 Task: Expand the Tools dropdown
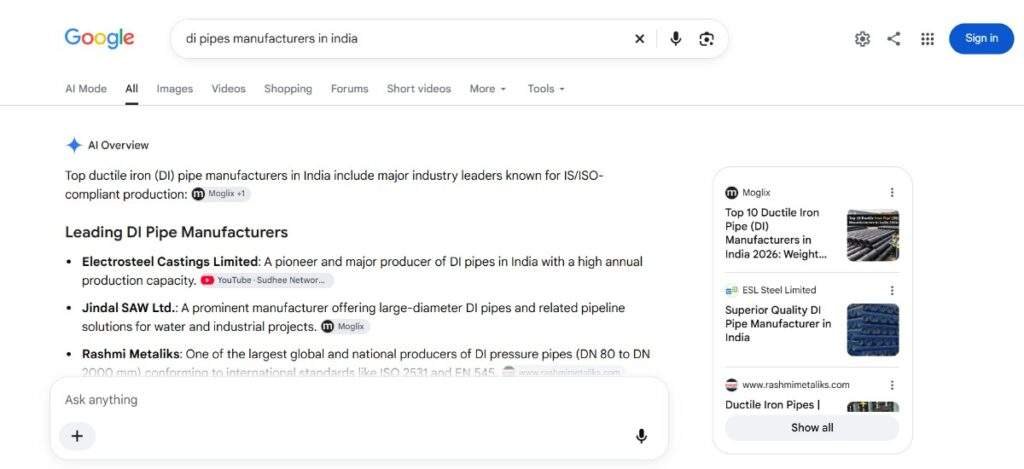[x=546, y=89]
